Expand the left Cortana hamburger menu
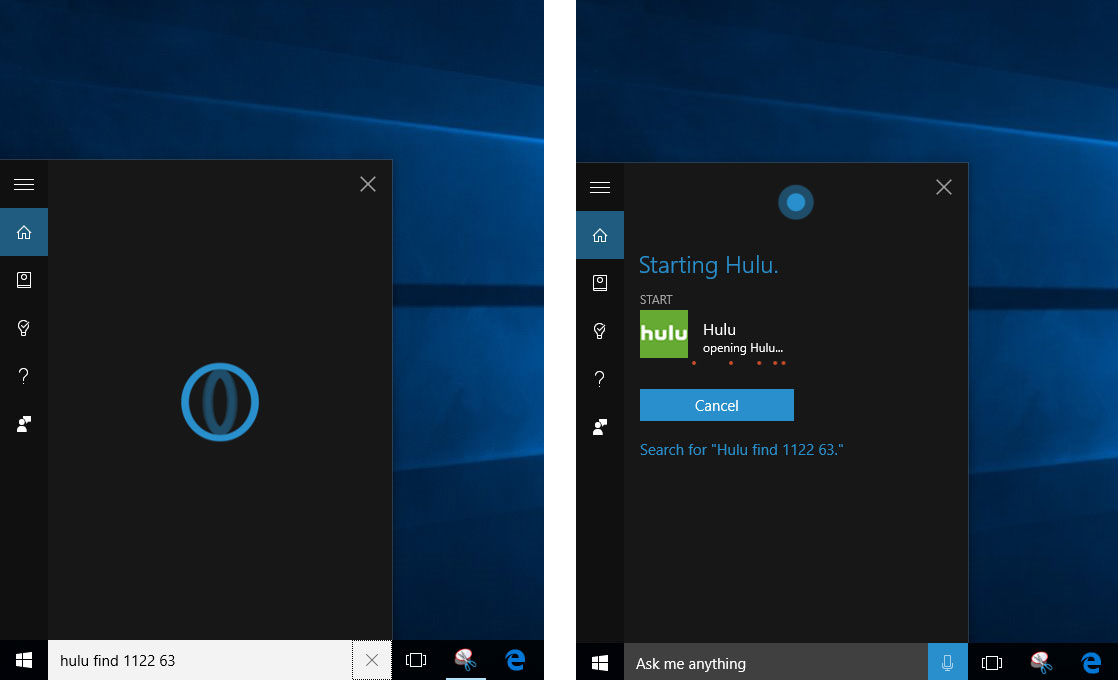Image resolution: width=1118 pixels, height=680 pixels. (24, 184)
